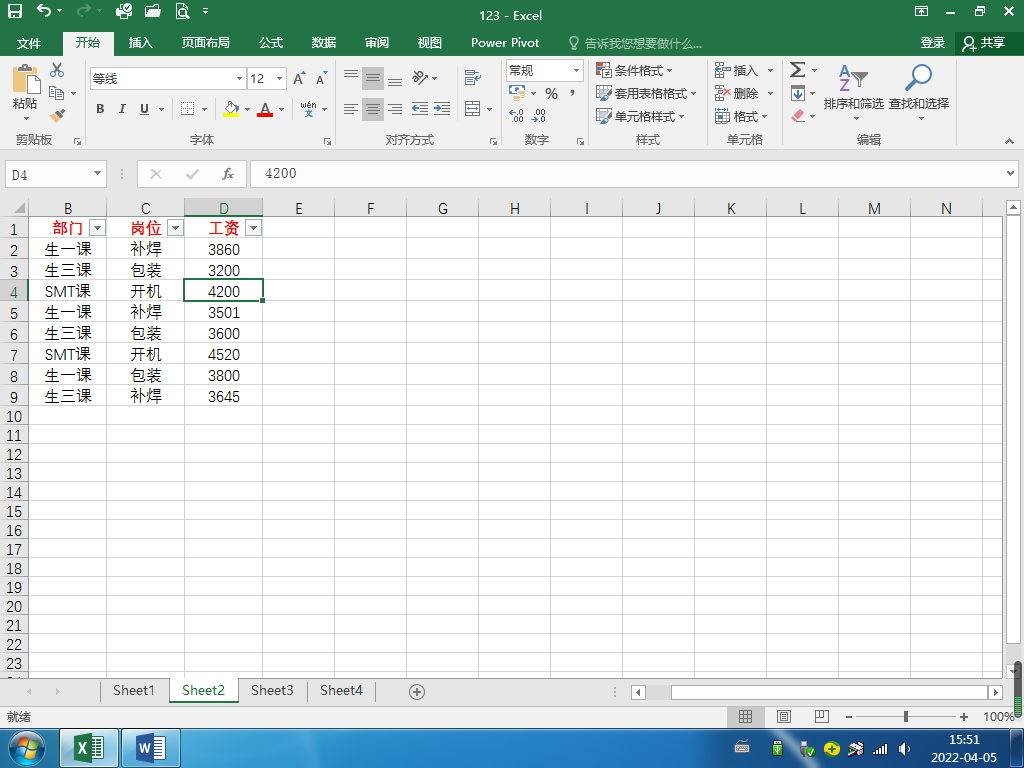Click the zoom slider handle
This screenshot has height=768, width=1024.
pos(906,717)
